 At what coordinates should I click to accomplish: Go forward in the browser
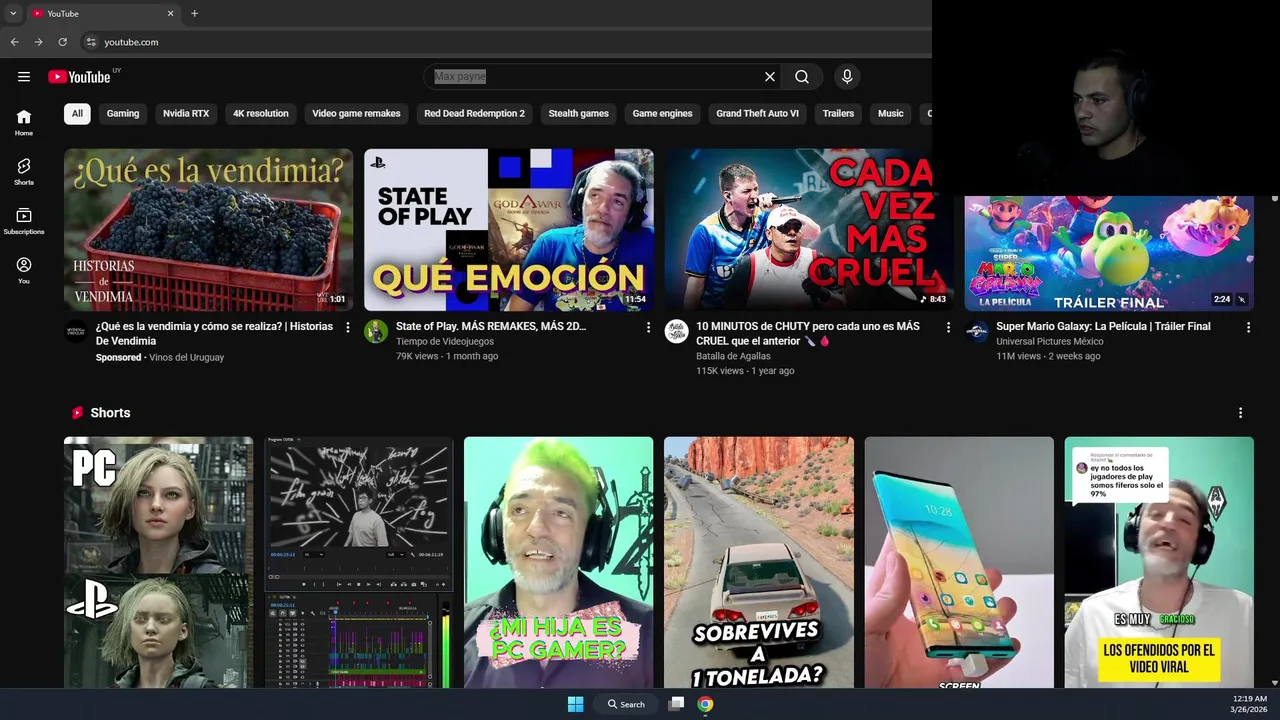click(38, 42)
